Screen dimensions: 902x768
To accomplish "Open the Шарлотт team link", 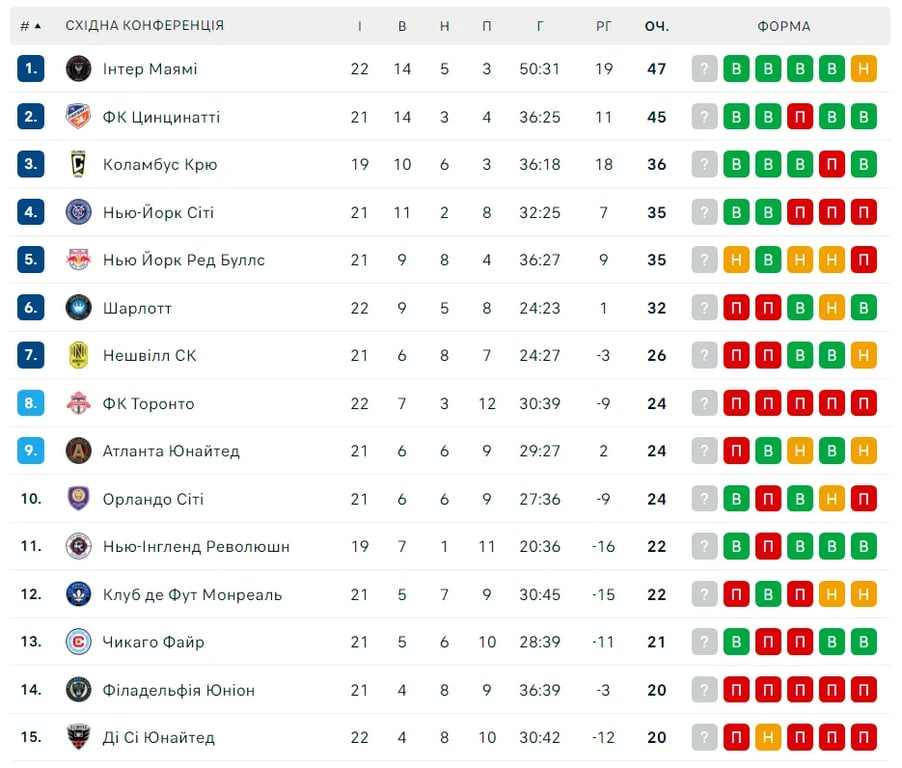I will (x=137, y=308).
